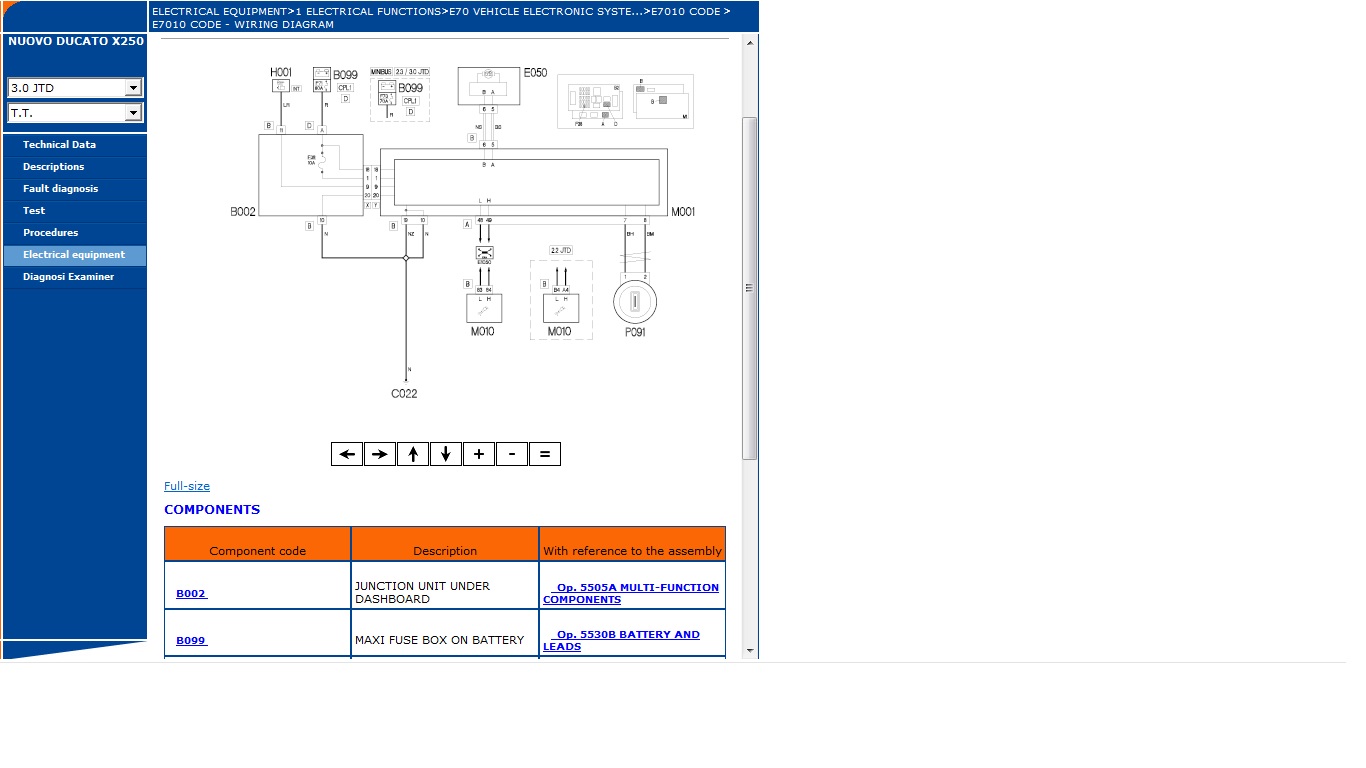
Task: Click the B002 component code link
Action: pyautogui.click(x=191, y=594)
